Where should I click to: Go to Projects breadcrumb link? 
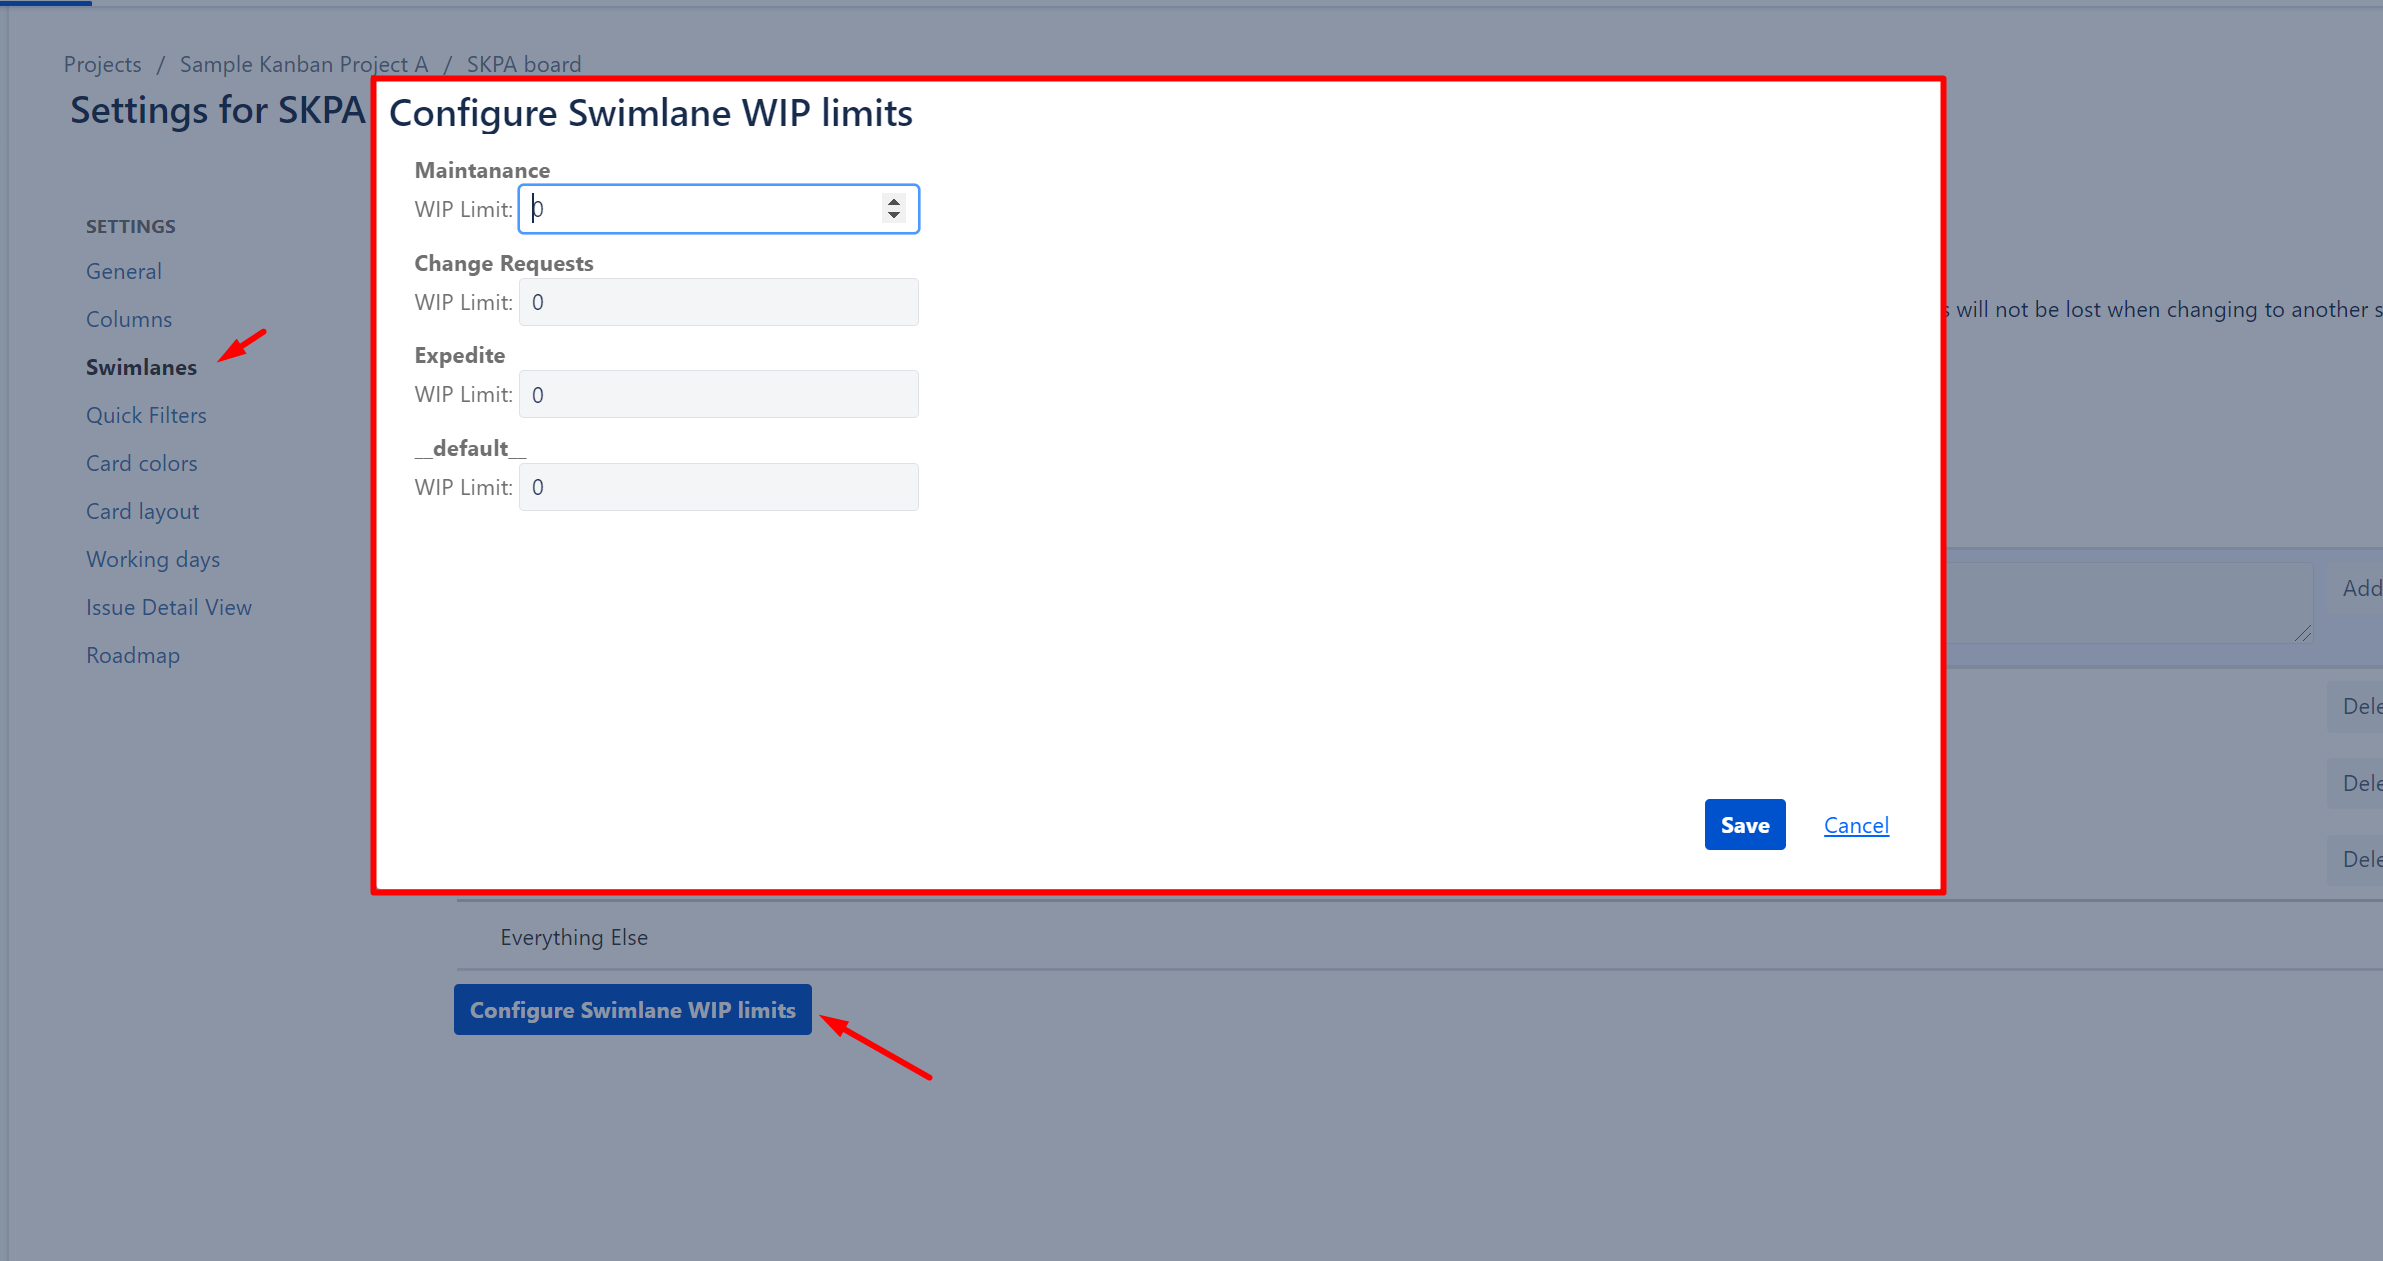102,64
